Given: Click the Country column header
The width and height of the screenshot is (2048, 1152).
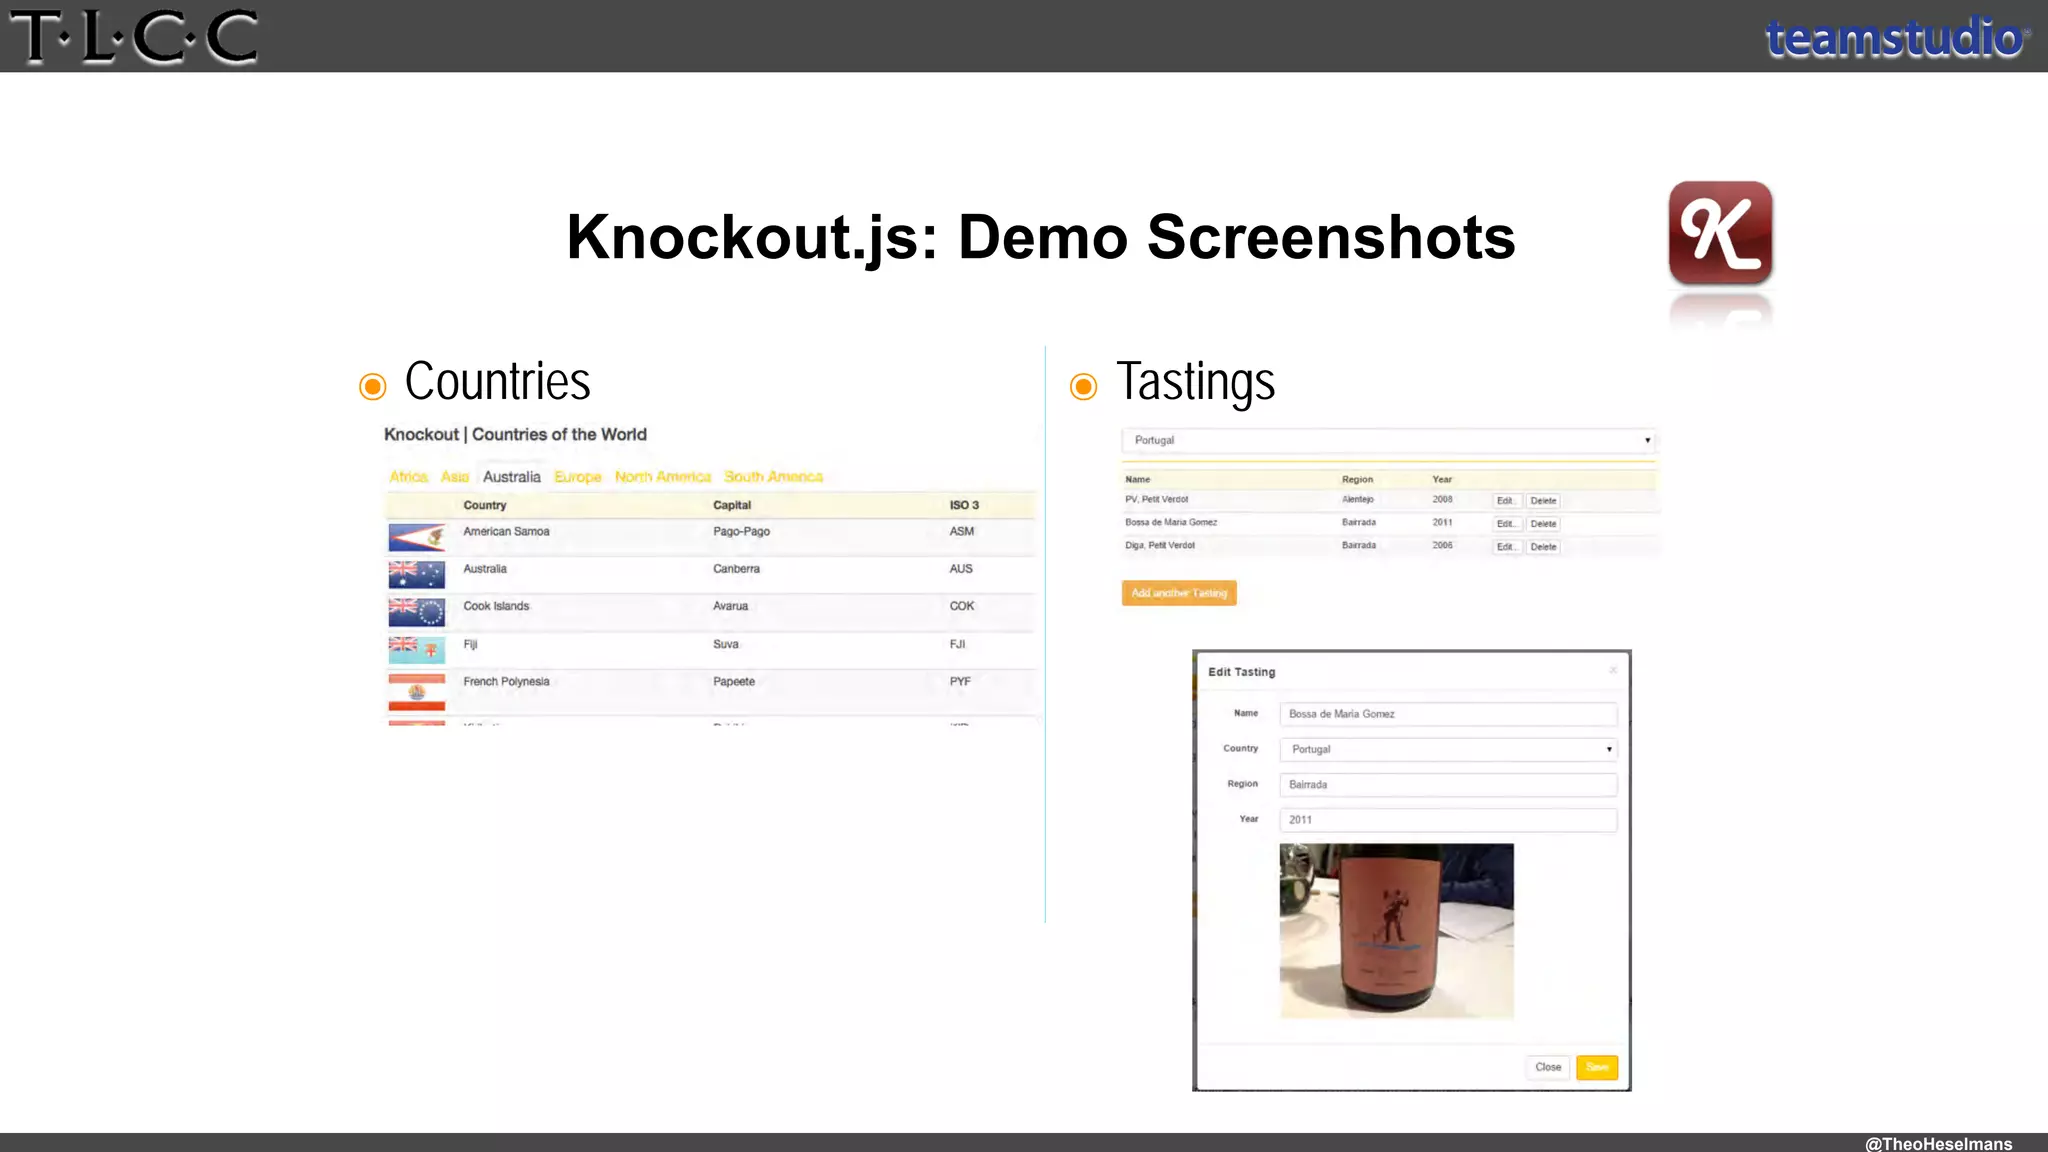Looking at the screenshot, I should pos(485,505).
